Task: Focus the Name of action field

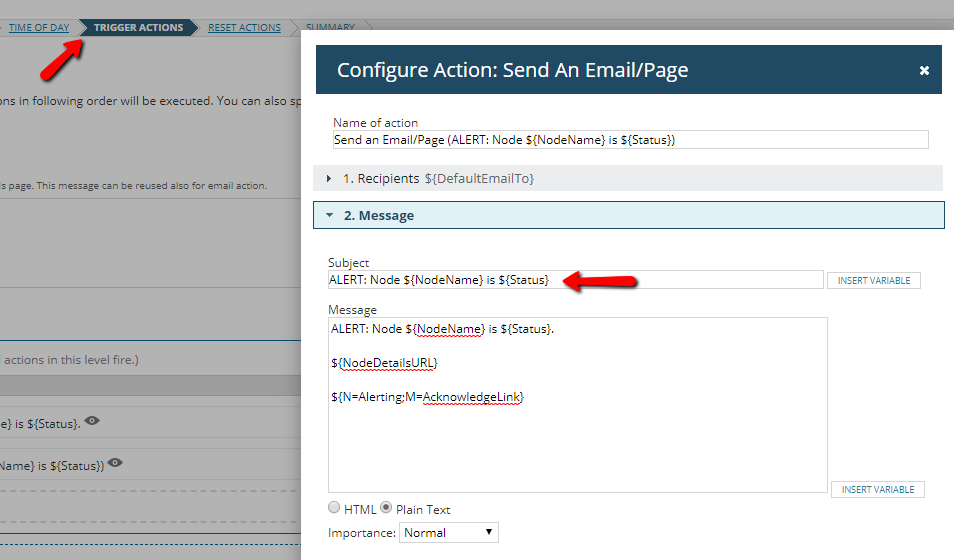Action: coord(630,140)
